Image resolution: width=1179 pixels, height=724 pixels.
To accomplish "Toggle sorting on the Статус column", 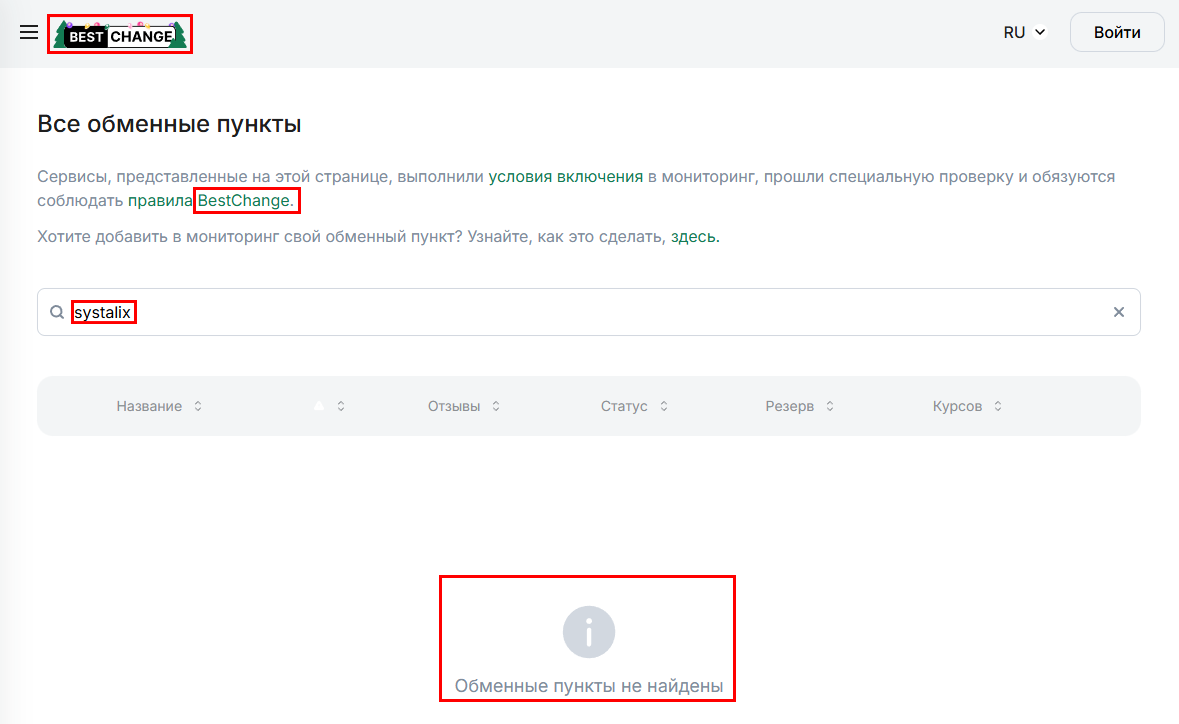I will [634, 406].
